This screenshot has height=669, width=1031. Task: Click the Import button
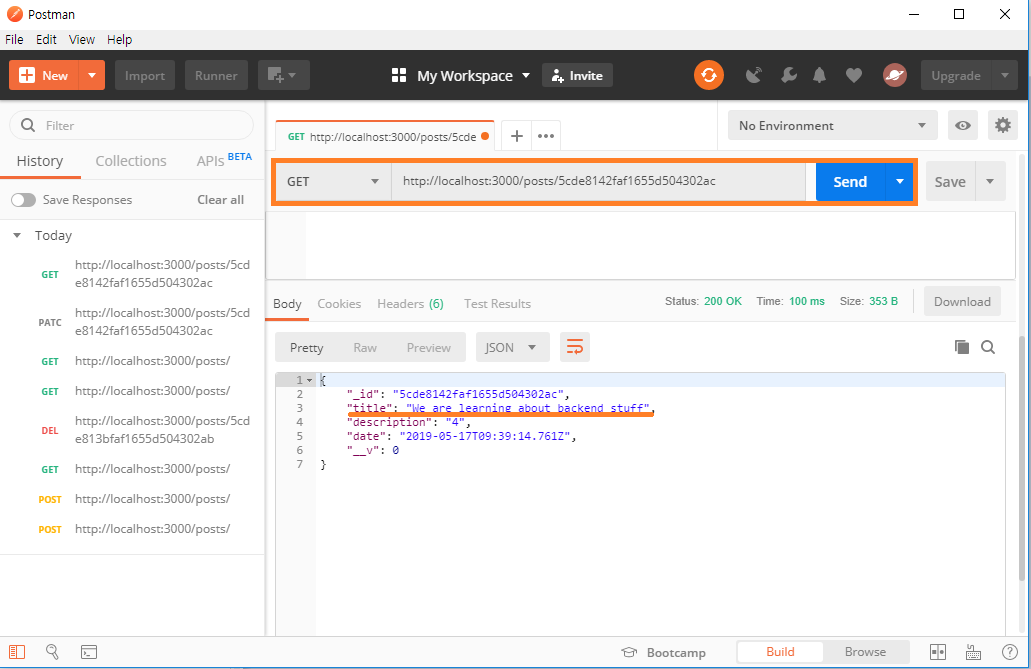[145, 75]
